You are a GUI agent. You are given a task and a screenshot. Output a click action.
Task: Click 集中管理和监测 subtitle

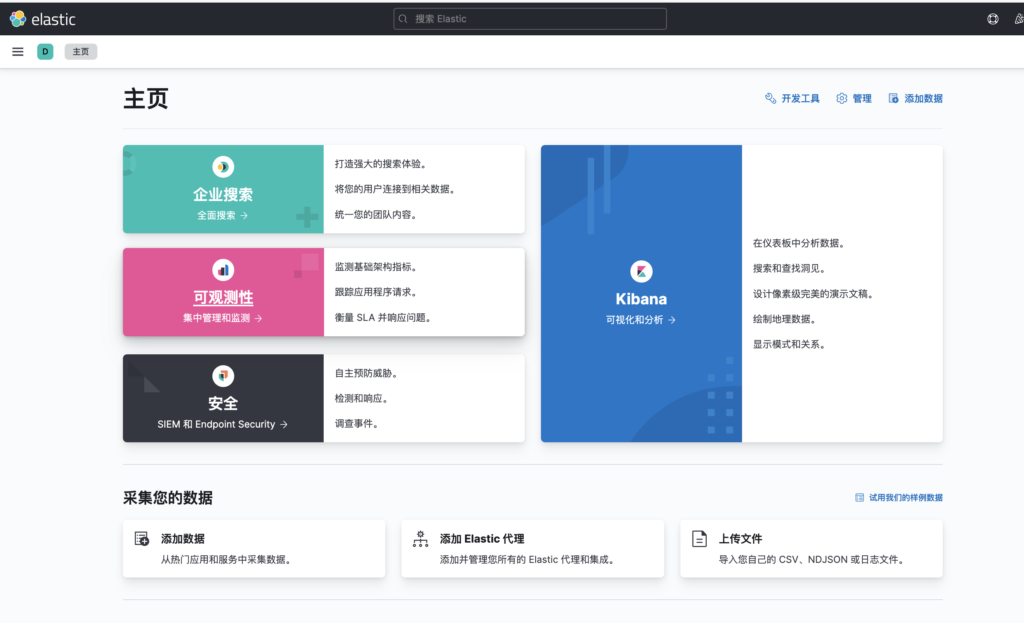(x=216, y=318)
